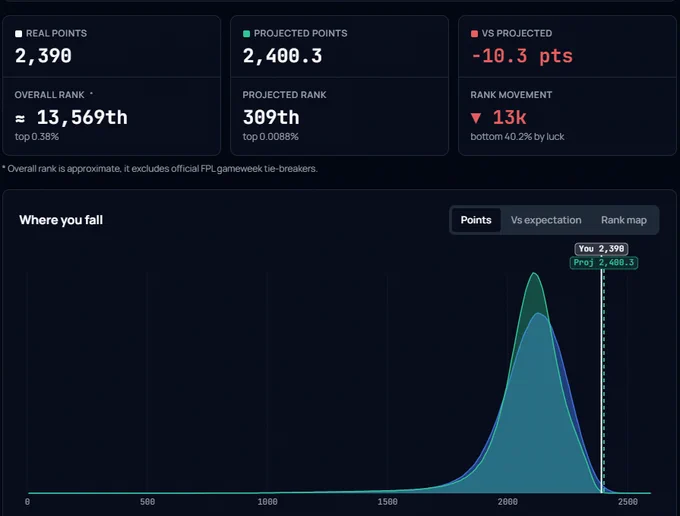Screen dimensions: 680x516
Task: Click the projected rank '309th'
Action: pyautogui.click(x=271, y=117)
